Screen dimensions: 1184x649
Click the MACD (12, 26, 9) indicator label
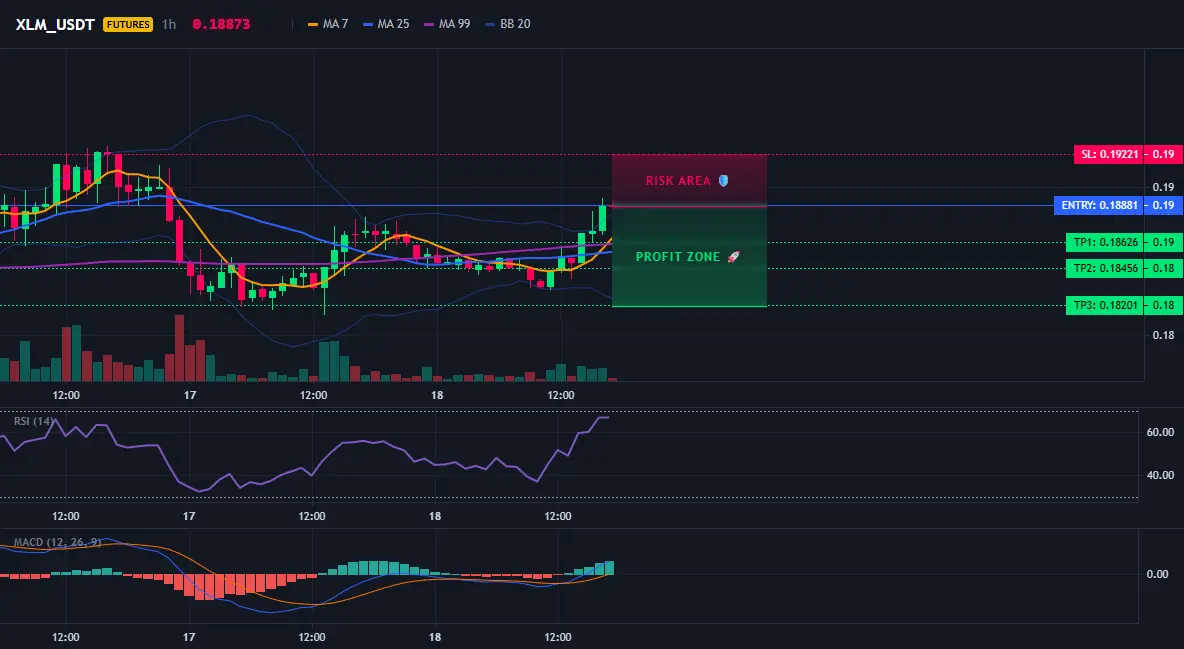click(x=57, y=542)
